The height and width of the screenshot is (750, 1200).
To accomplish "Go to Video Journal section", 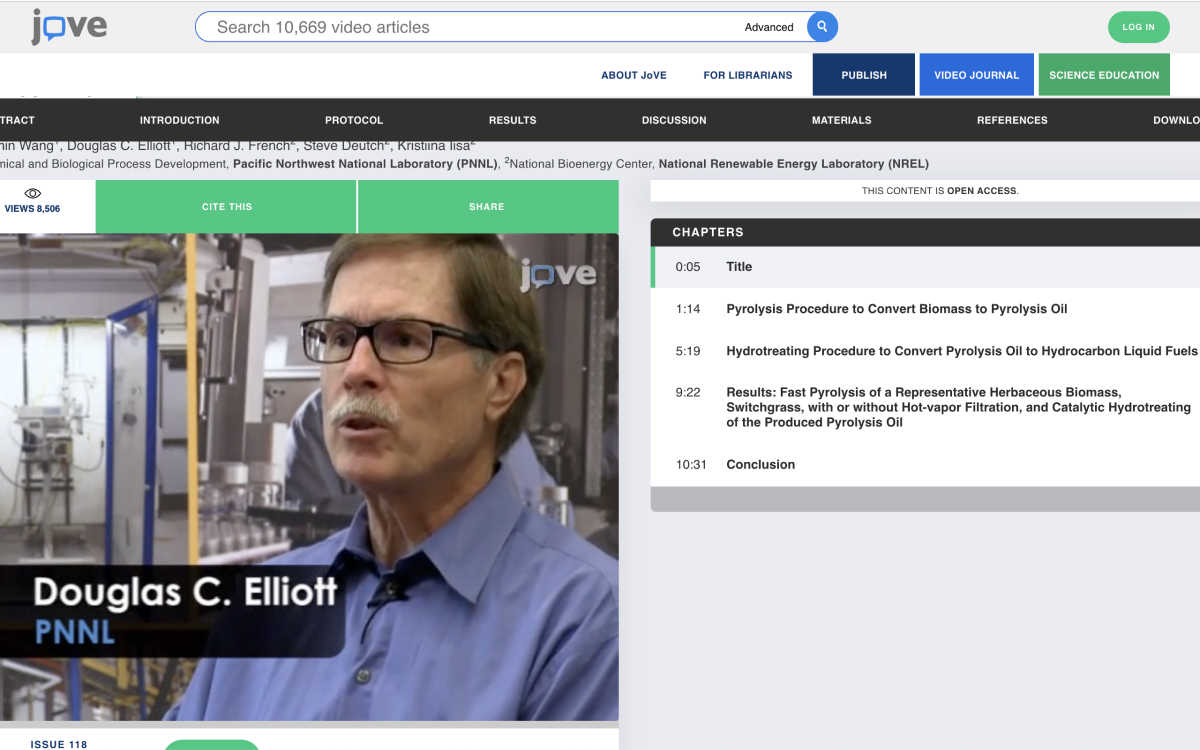I will tap(976, 75).
